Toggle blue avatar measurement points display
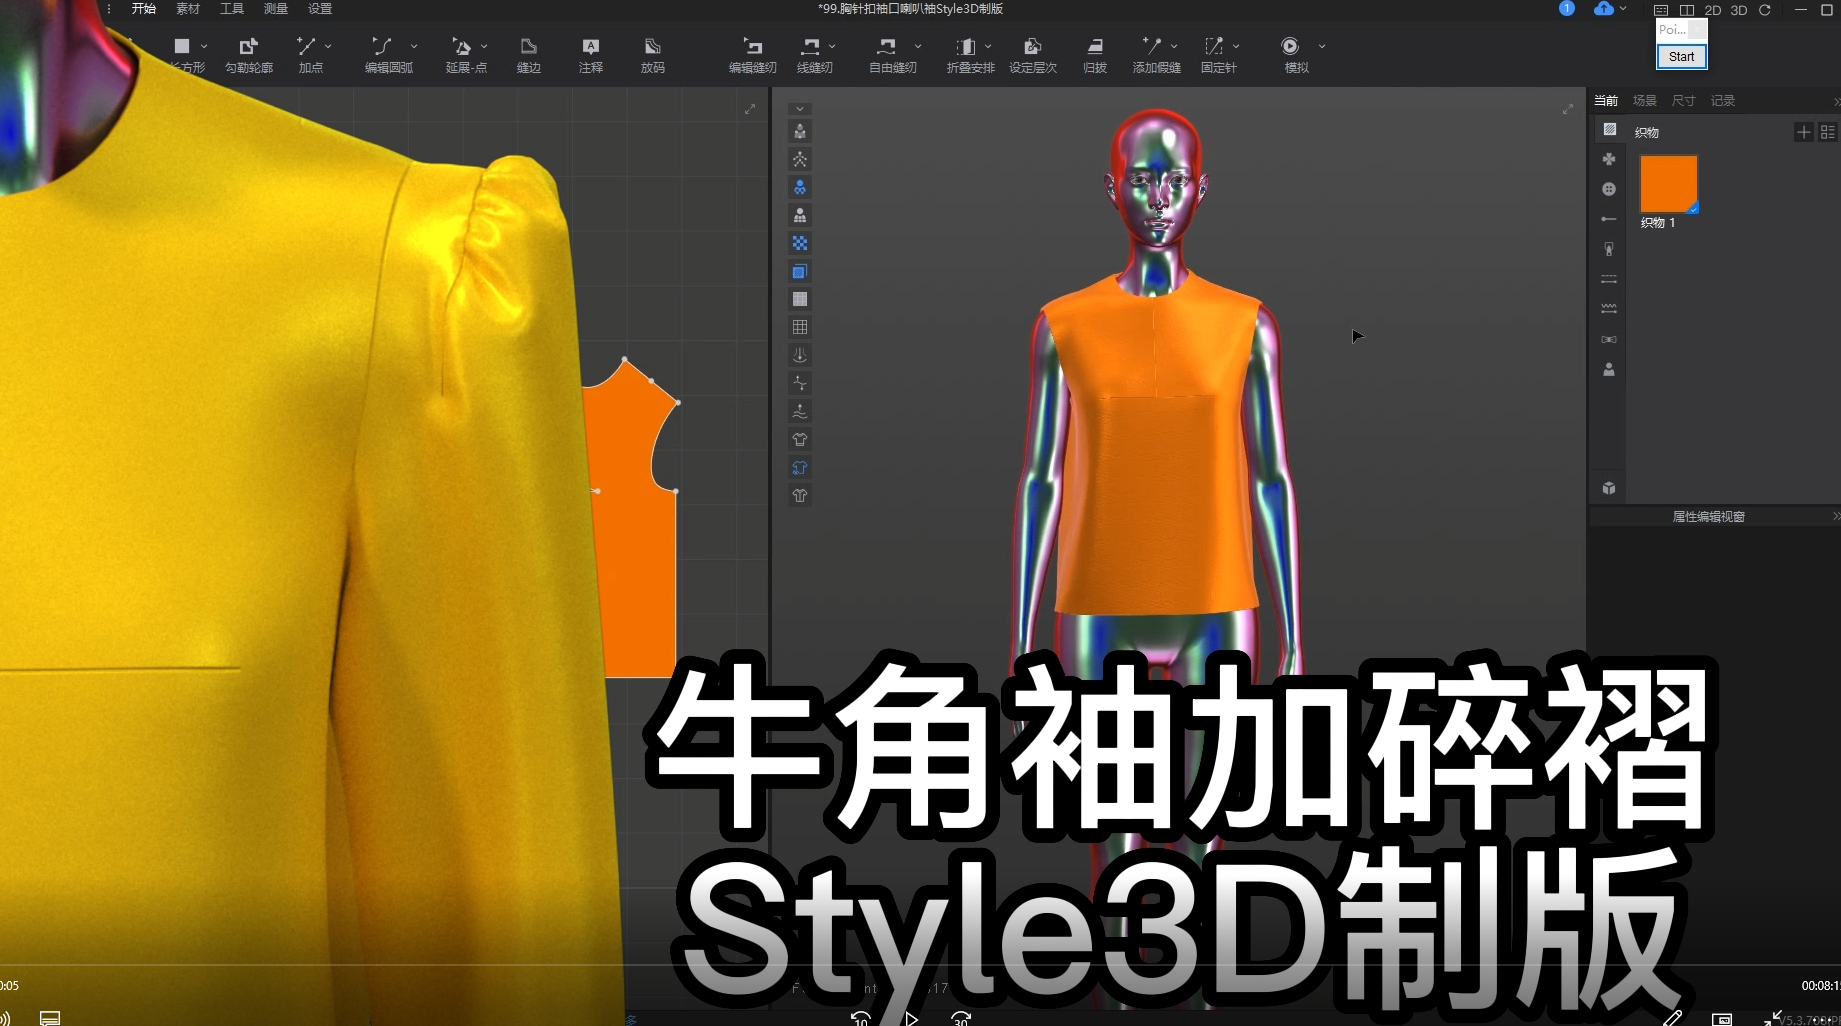 800,187
